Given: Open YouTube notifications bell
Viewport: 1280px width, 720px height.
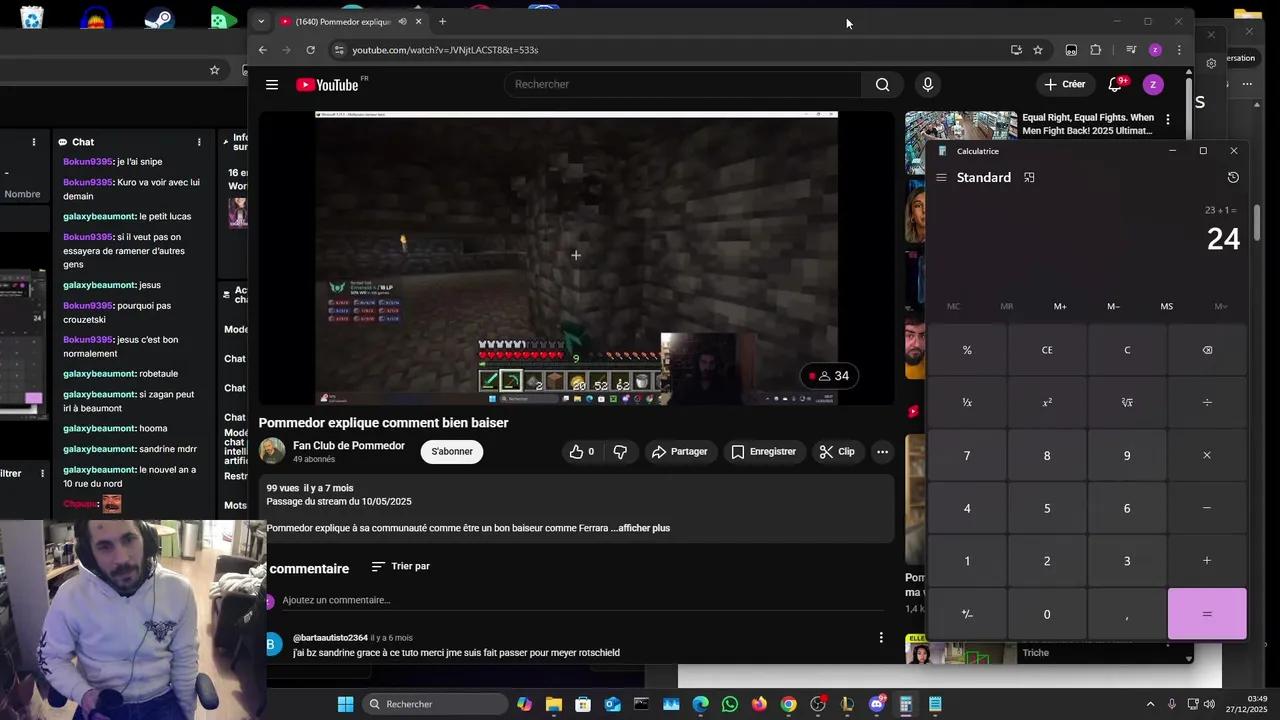Looking at the screenshot, I should 1116,85.
